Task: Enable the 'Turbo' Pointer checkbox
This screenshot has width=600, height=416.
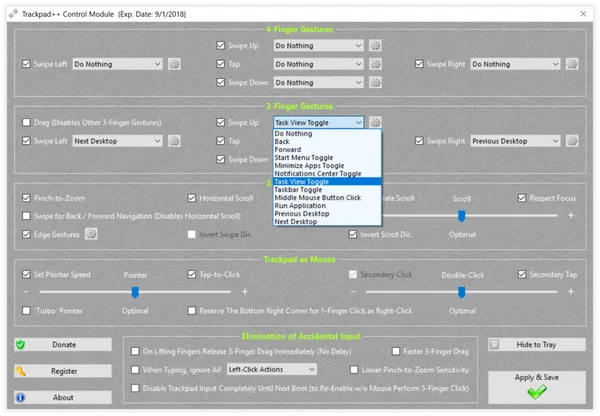Action: [x=26, y=310]
